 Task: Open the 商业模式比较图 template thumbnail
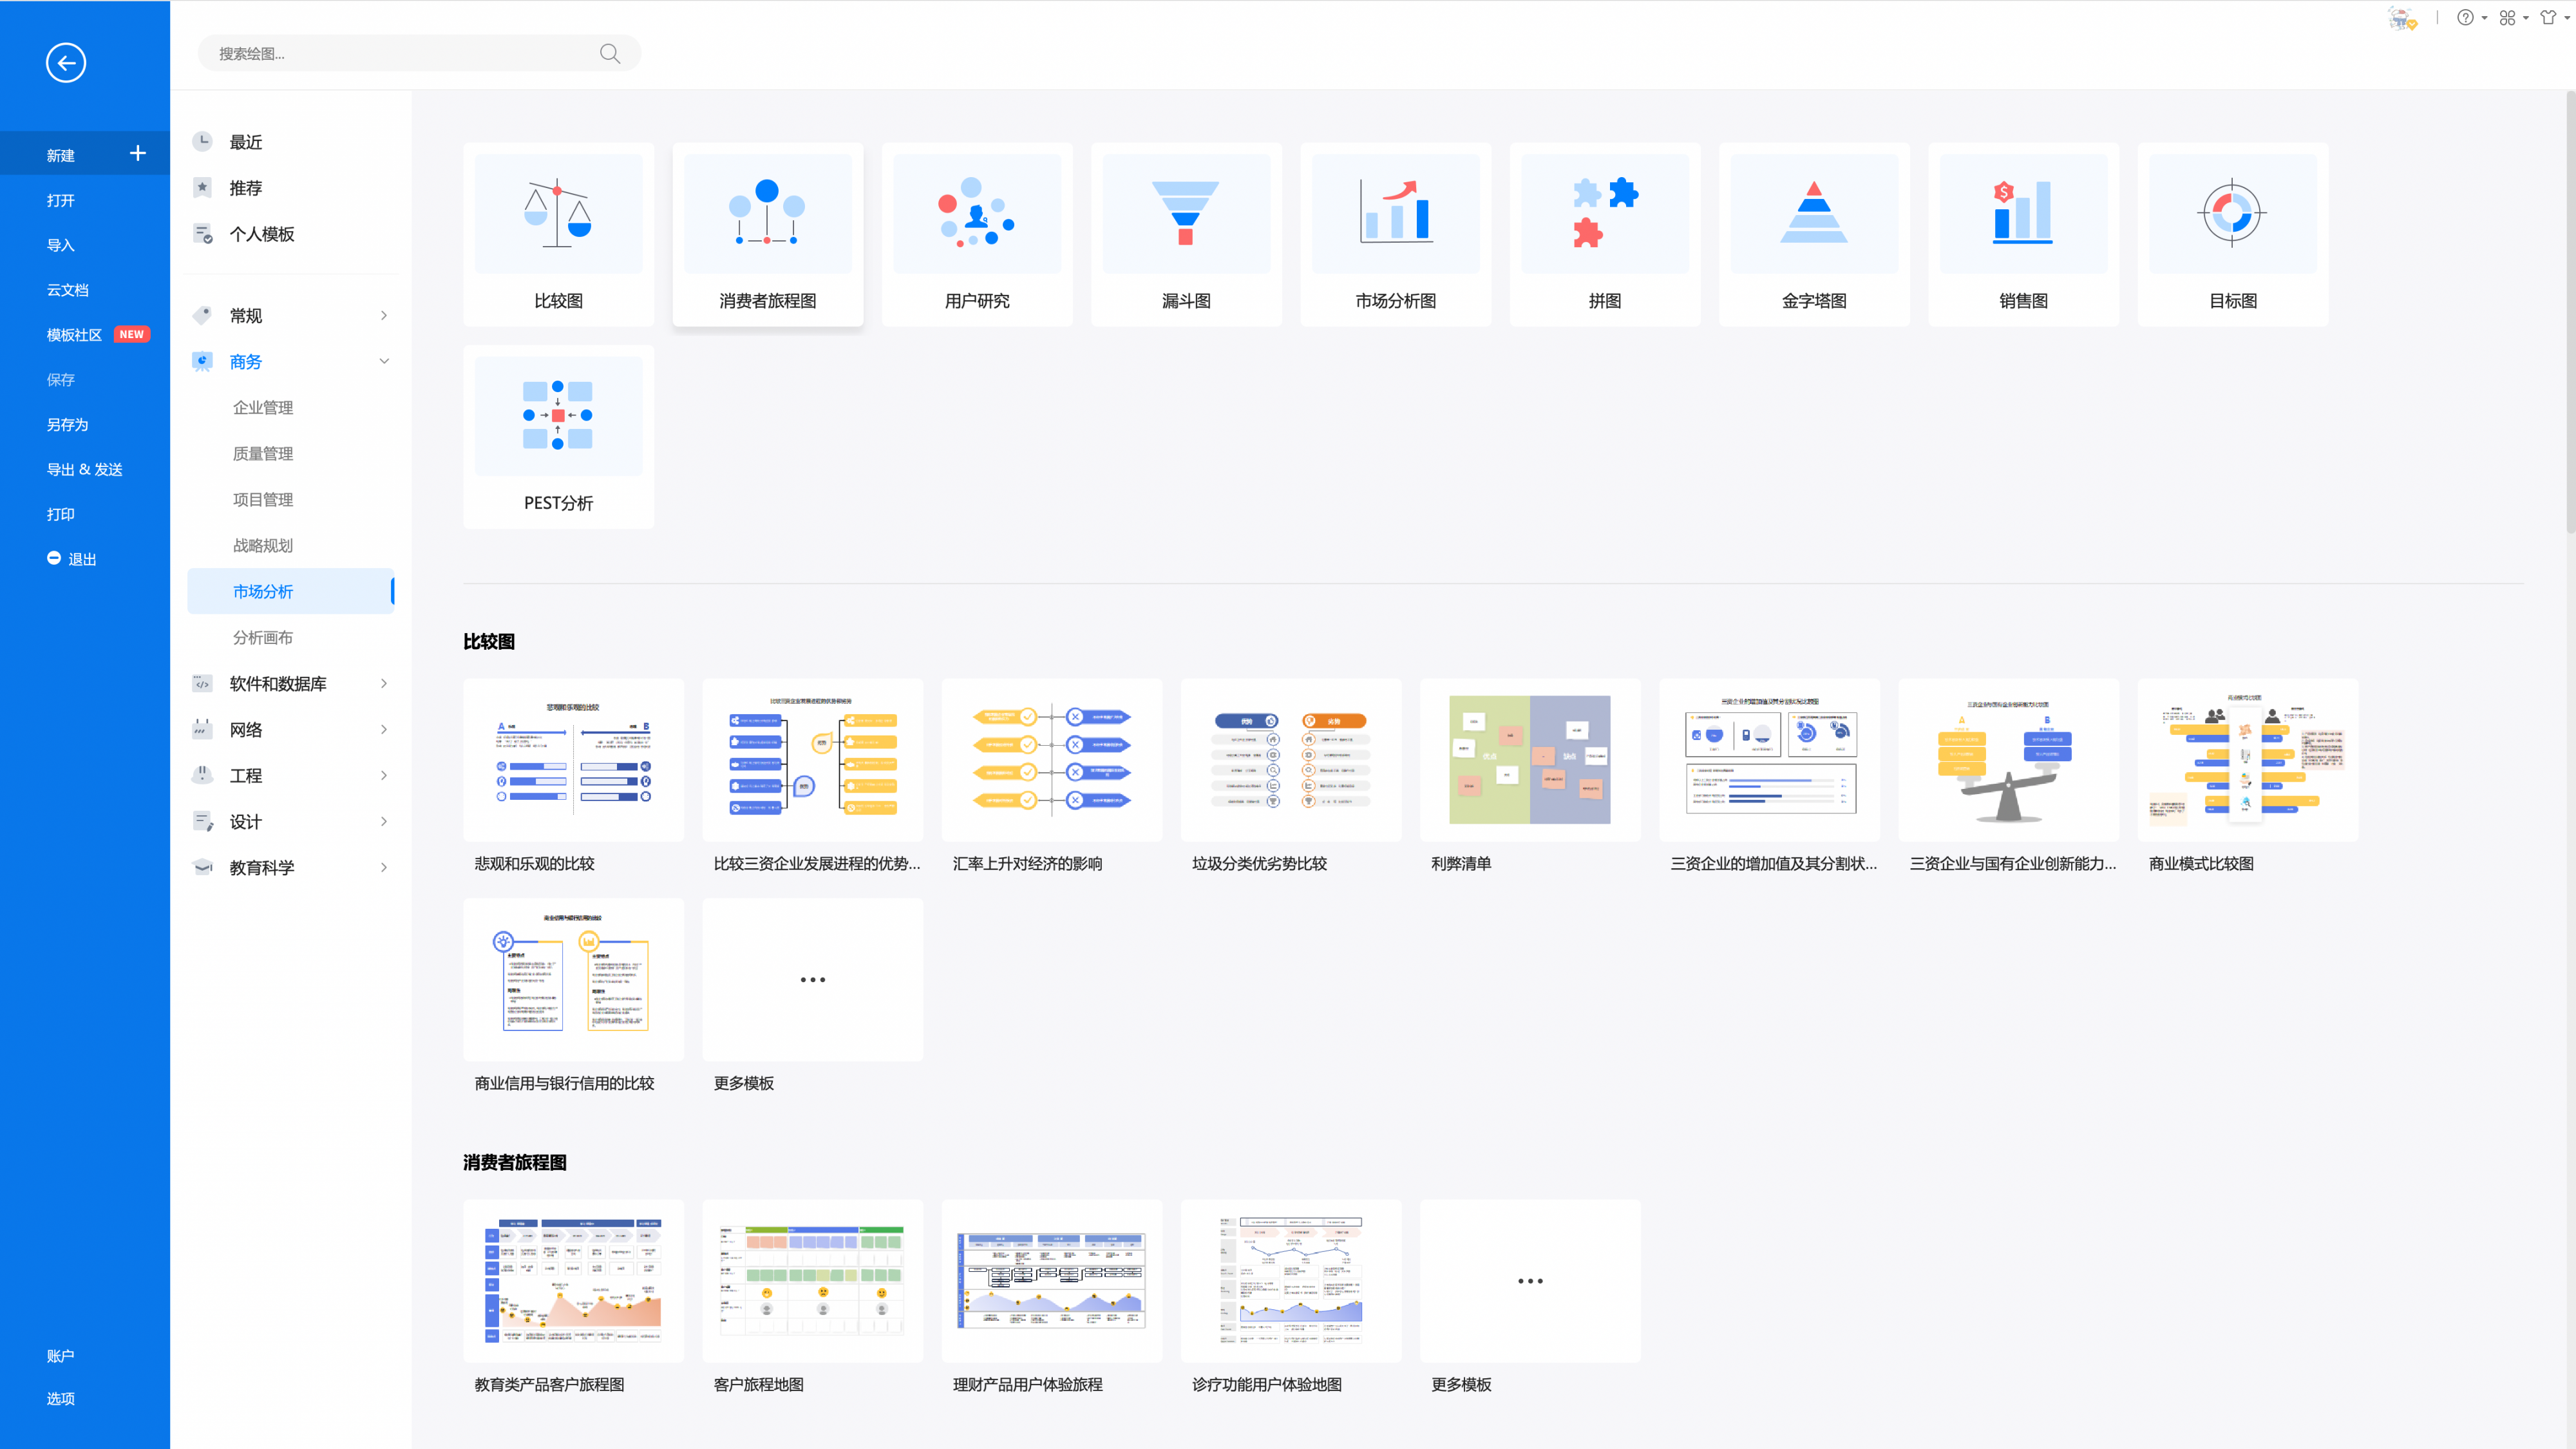[2247, 760]
